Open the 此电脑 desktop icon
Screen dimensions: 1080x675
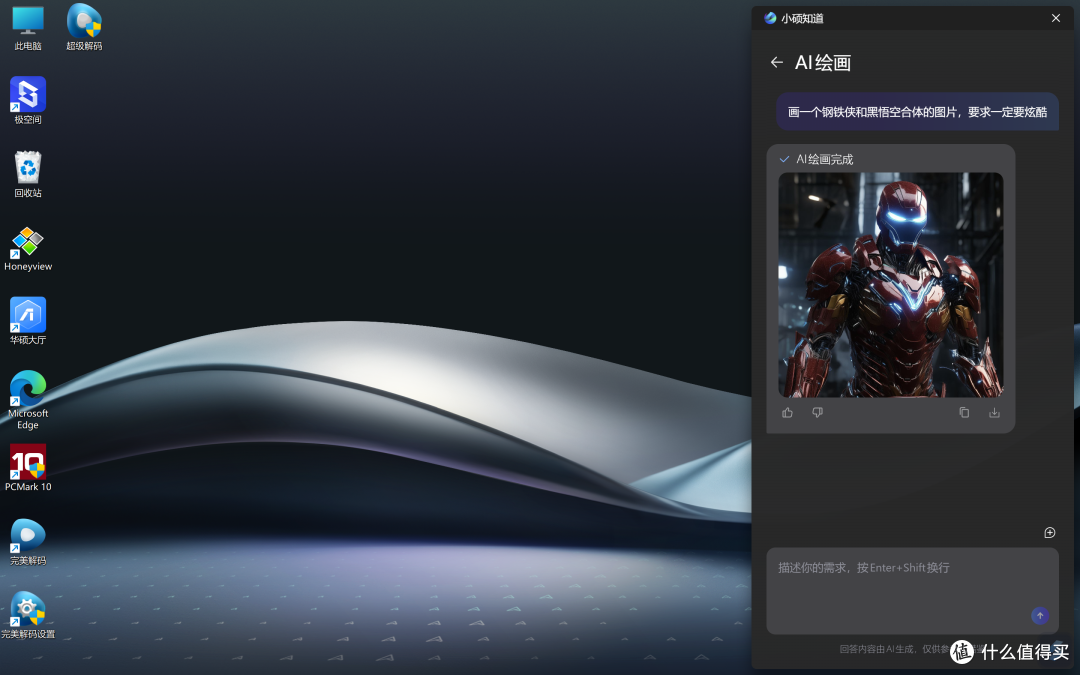pos(28,28)
